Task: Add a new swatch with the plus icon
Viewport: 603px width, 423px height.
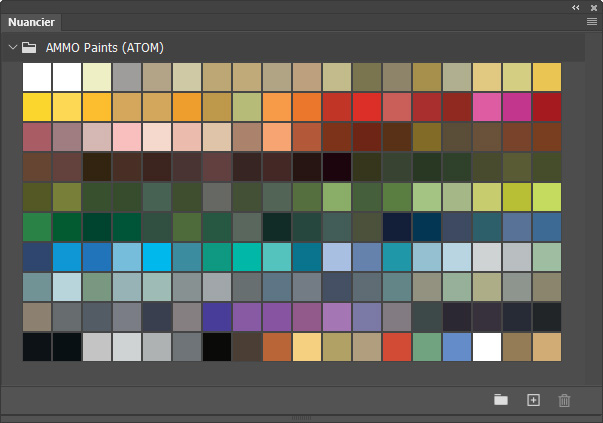Action: [533, 400]
